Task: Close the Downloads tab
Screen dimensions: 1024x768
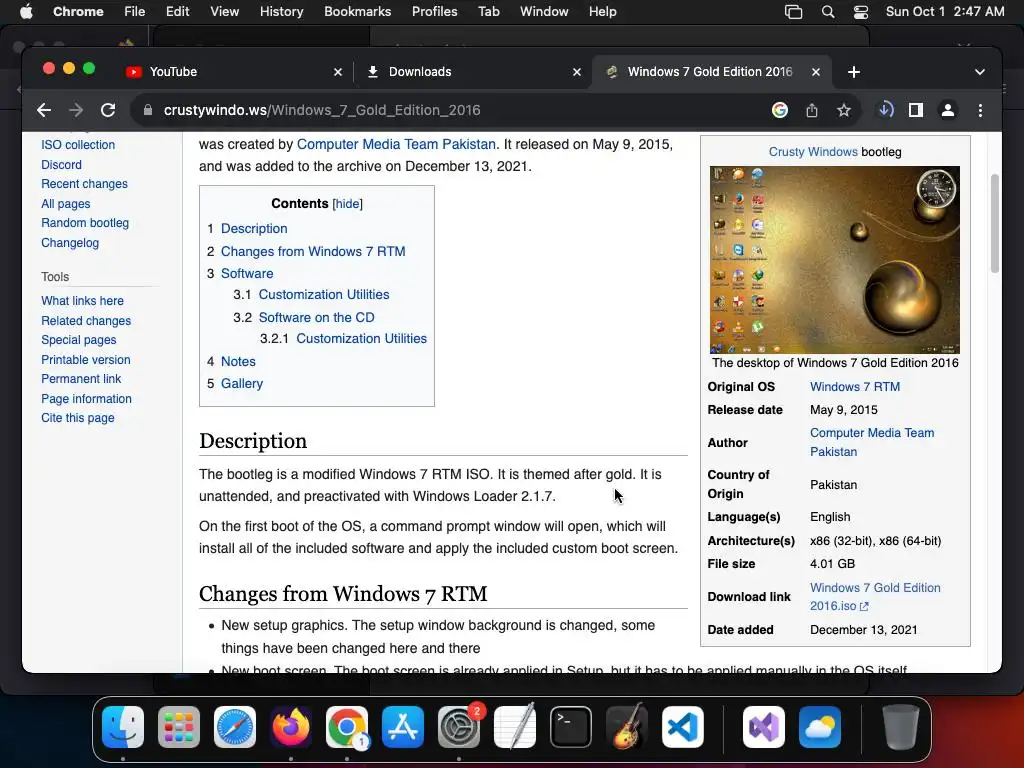Action: click(x=577, y=72)
